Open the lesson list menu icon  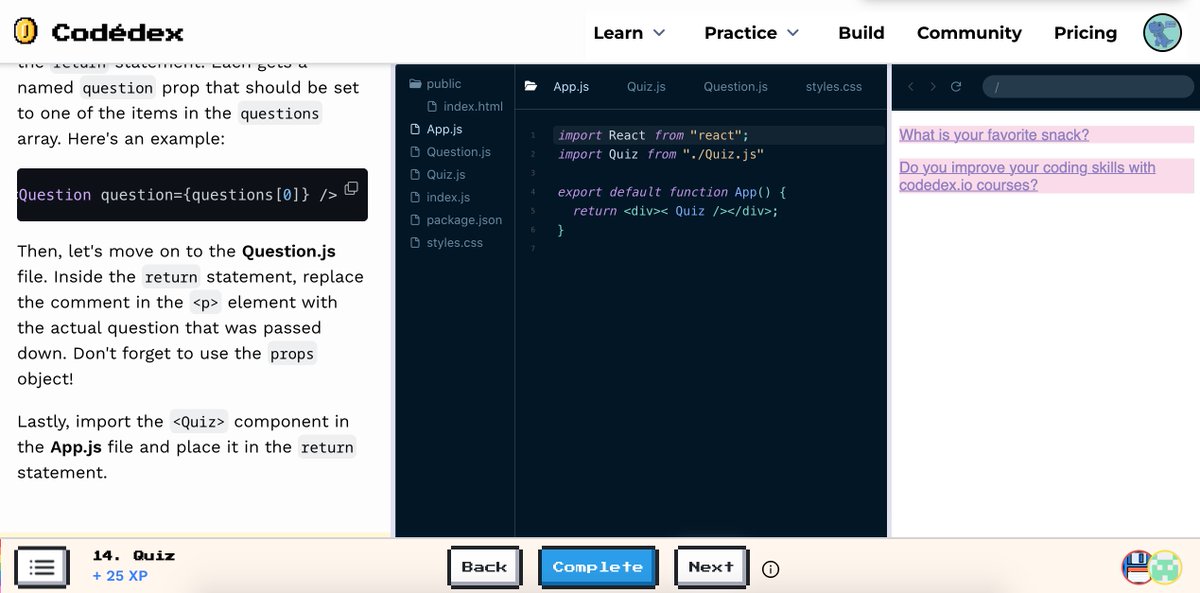click(x=41, y=567)
